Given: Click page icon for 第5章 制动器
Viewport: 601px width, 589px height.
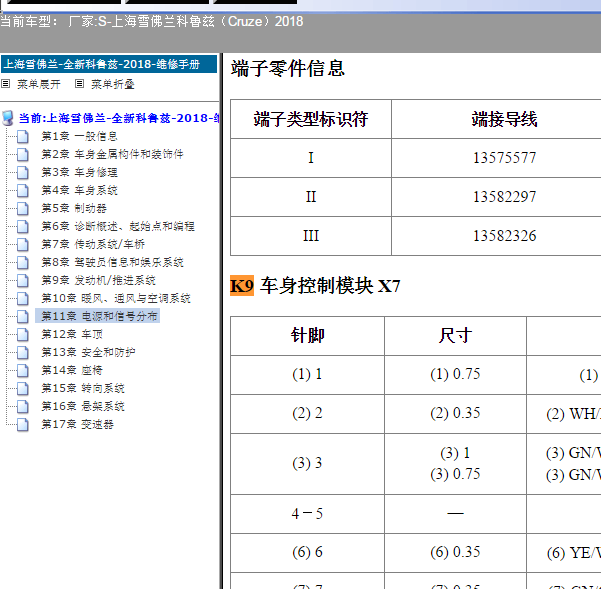Looking at the screenshot, I should [x=23, y=208].
